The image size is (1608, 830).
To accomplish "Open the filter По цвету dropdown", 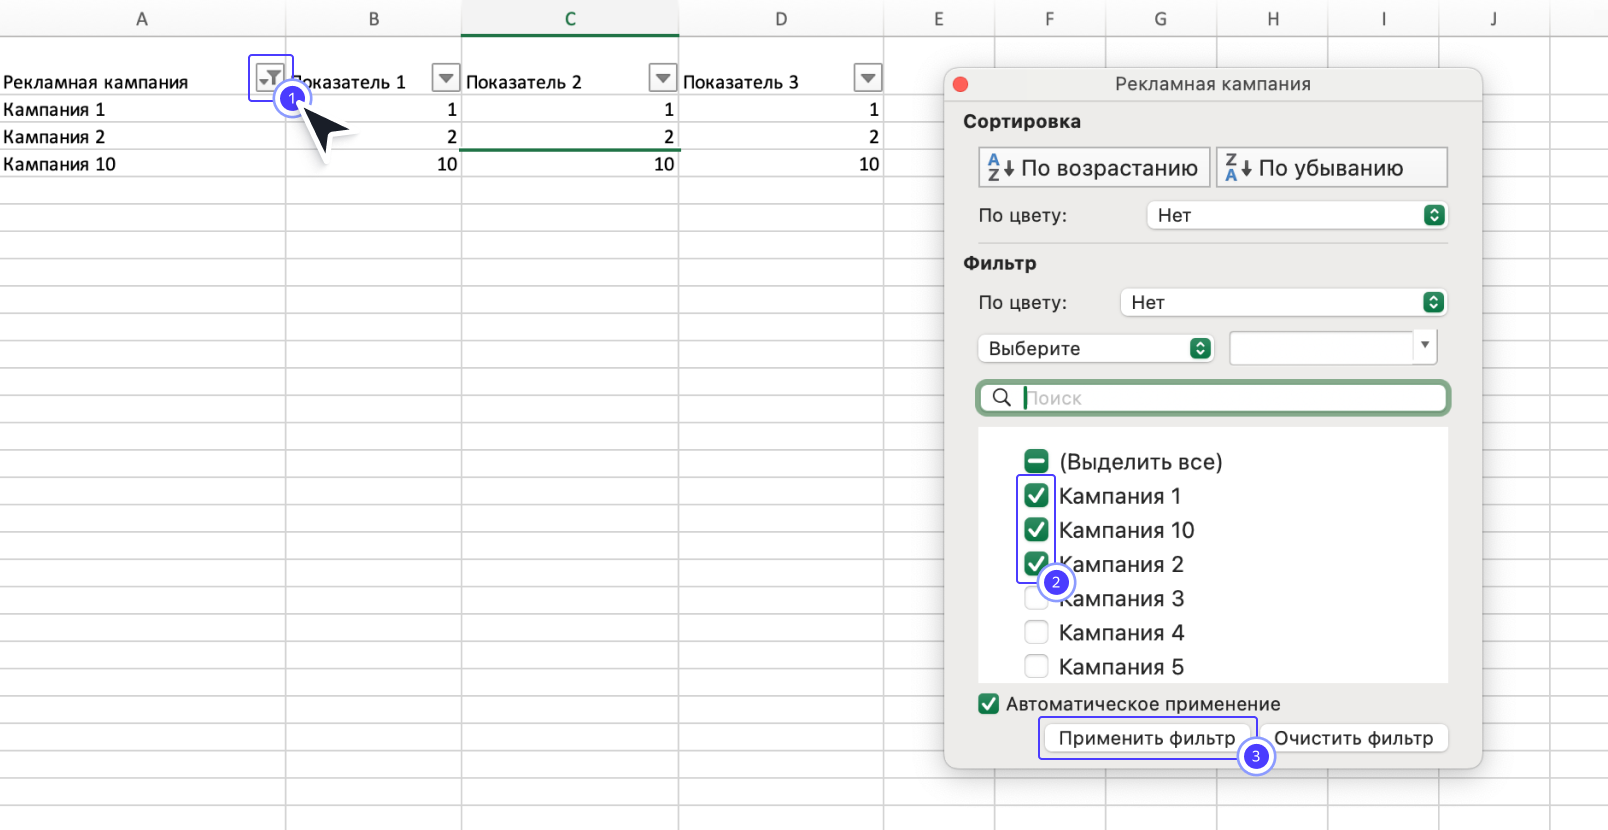I will (x=1284, y=302).
